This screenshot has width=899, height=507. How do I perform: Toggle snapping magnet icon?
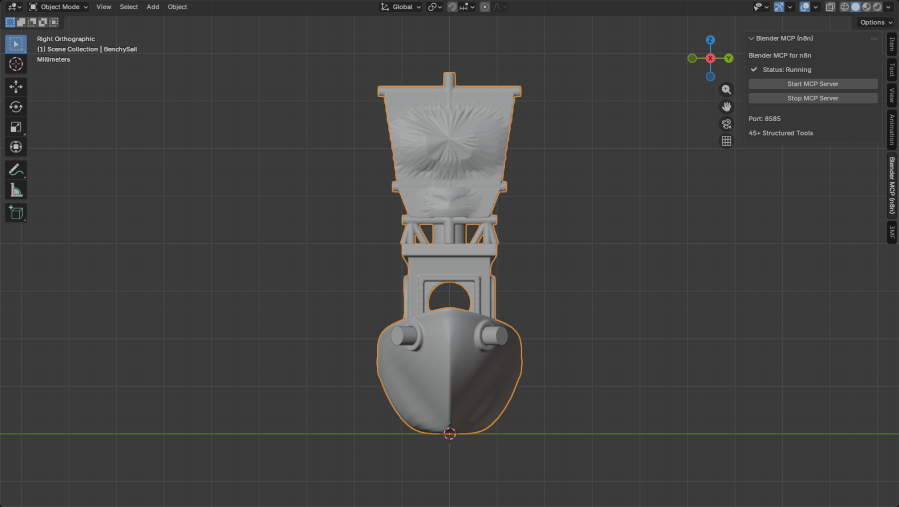[x=452, y=7]
